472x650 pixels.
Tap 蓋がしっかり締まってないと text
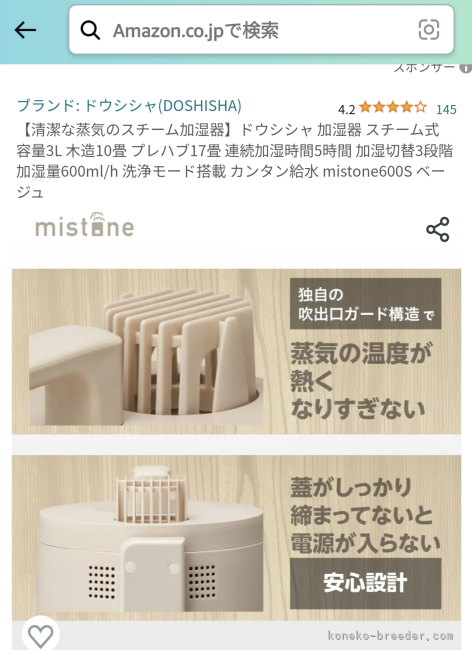[x=361, y=501]
